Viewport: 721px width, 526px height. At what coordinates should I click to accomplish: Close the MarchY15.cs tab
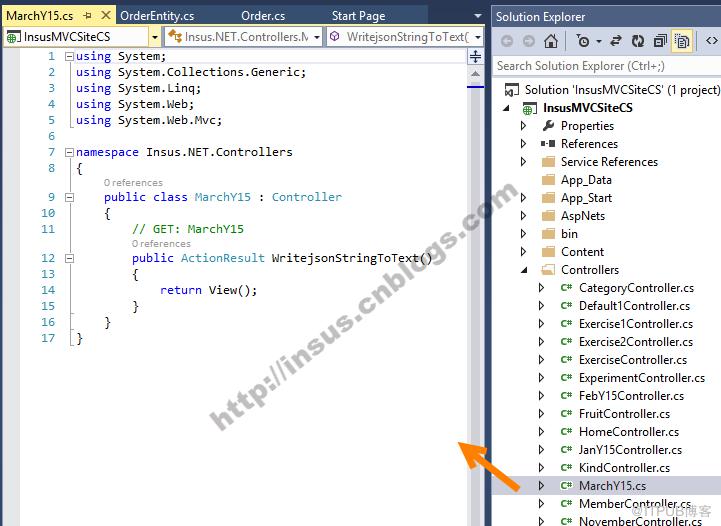point(106,16)
